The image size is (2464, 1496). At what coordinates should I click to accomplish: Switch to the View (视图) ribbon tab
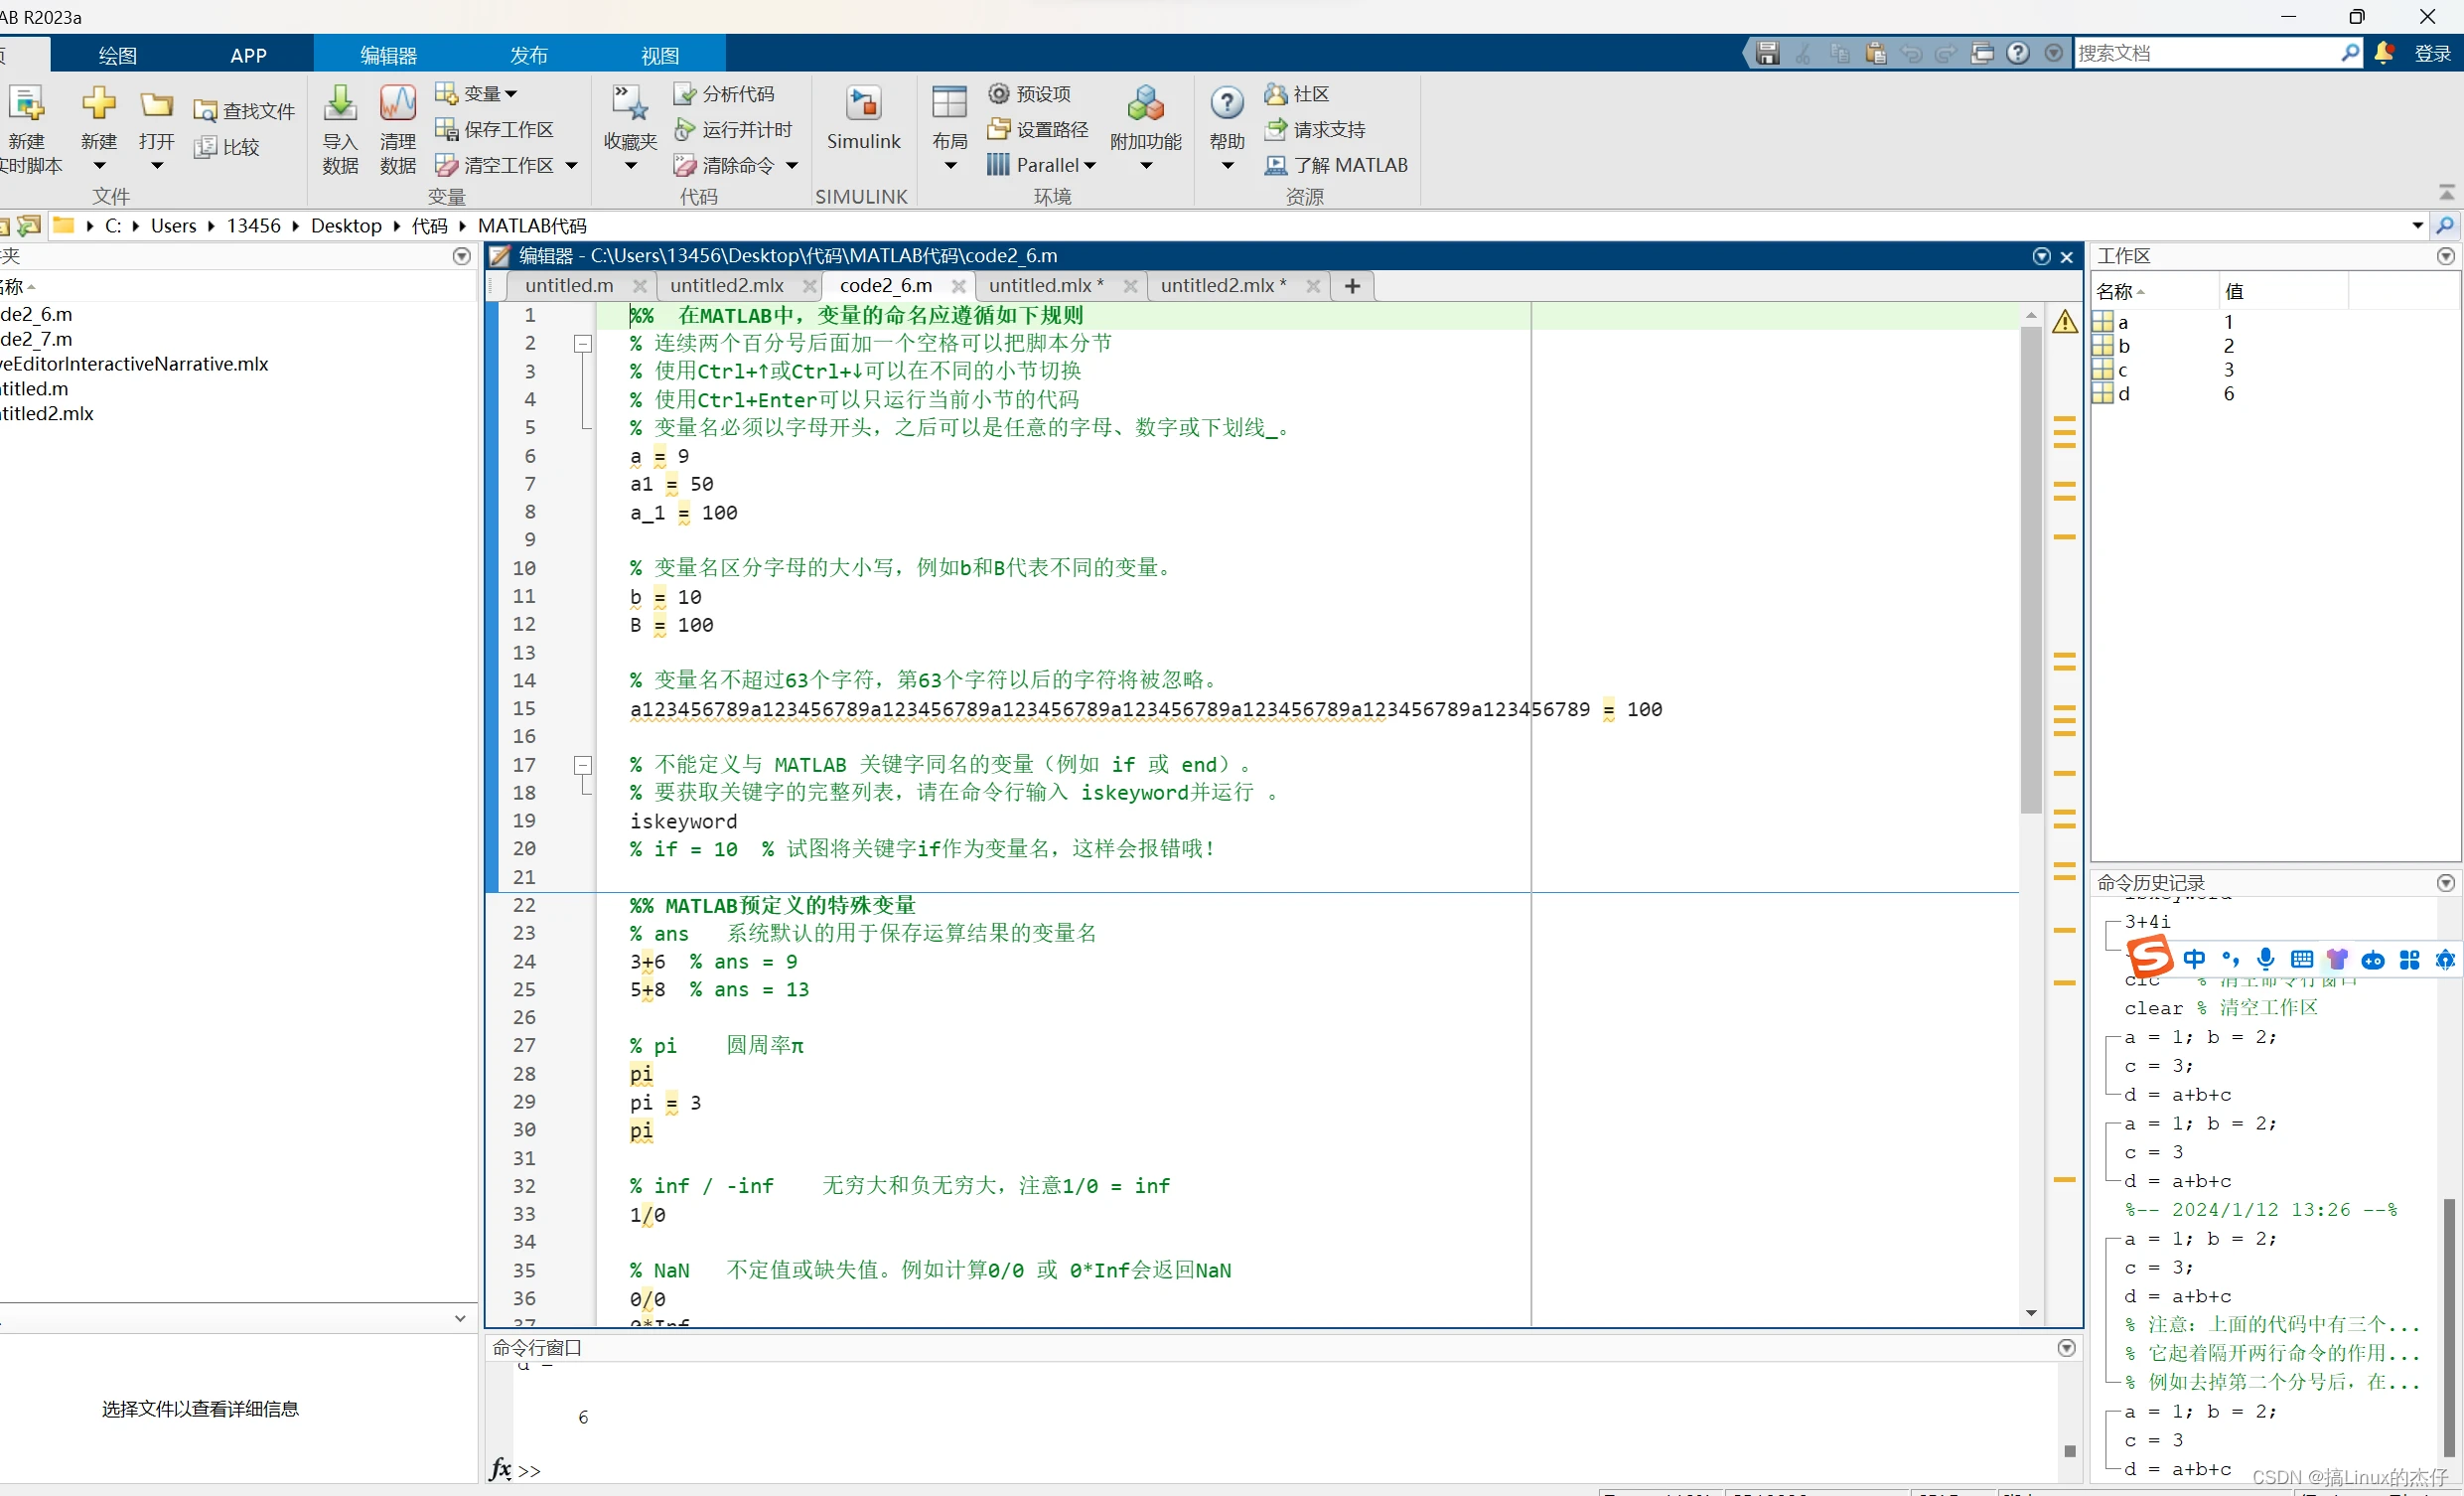click(660, 55)
